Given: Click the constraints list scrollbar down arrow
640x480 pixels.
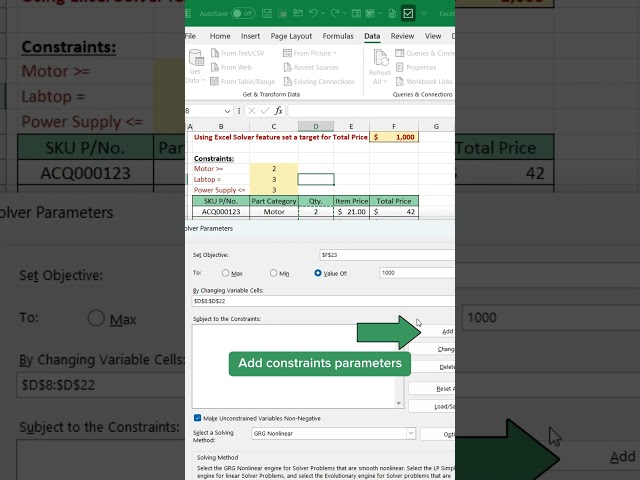Looking at the screenshot, I should coord(399,403).
